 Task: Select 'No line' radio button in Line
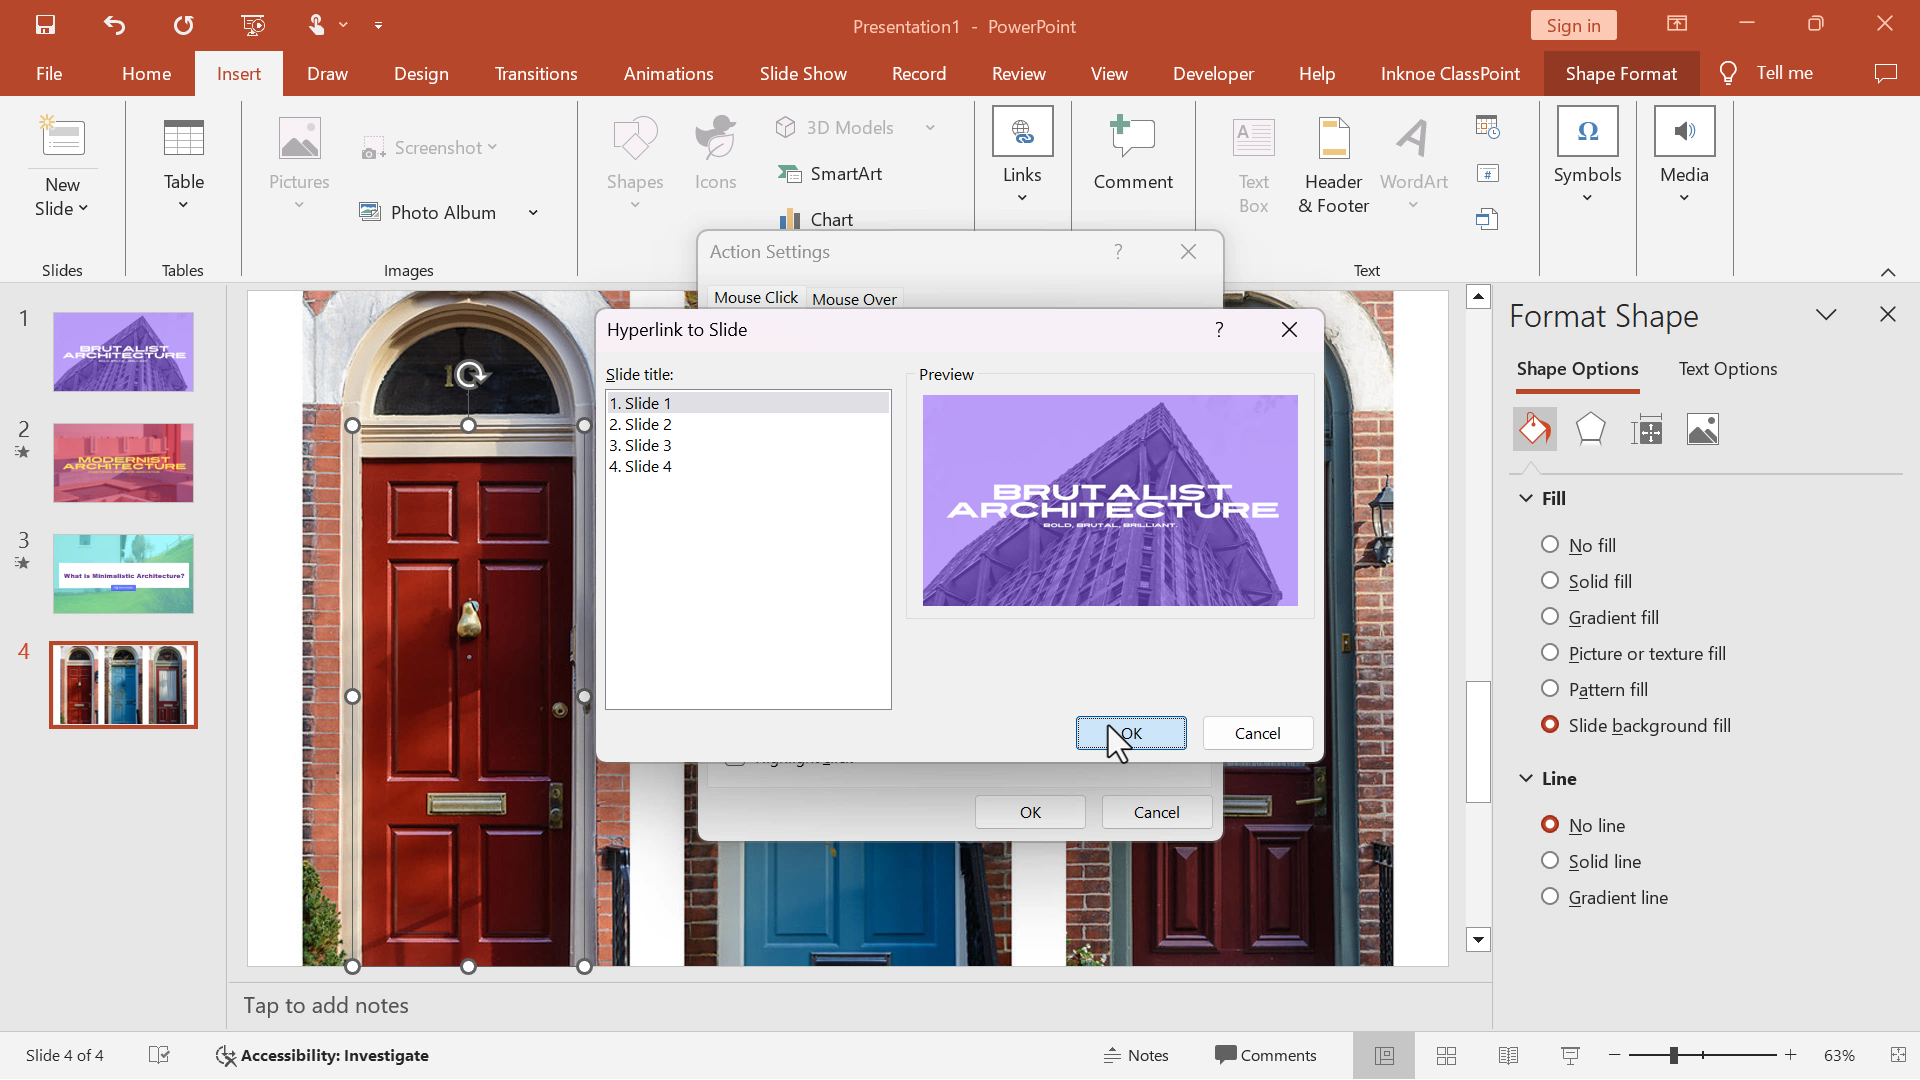click(1552, 824)
